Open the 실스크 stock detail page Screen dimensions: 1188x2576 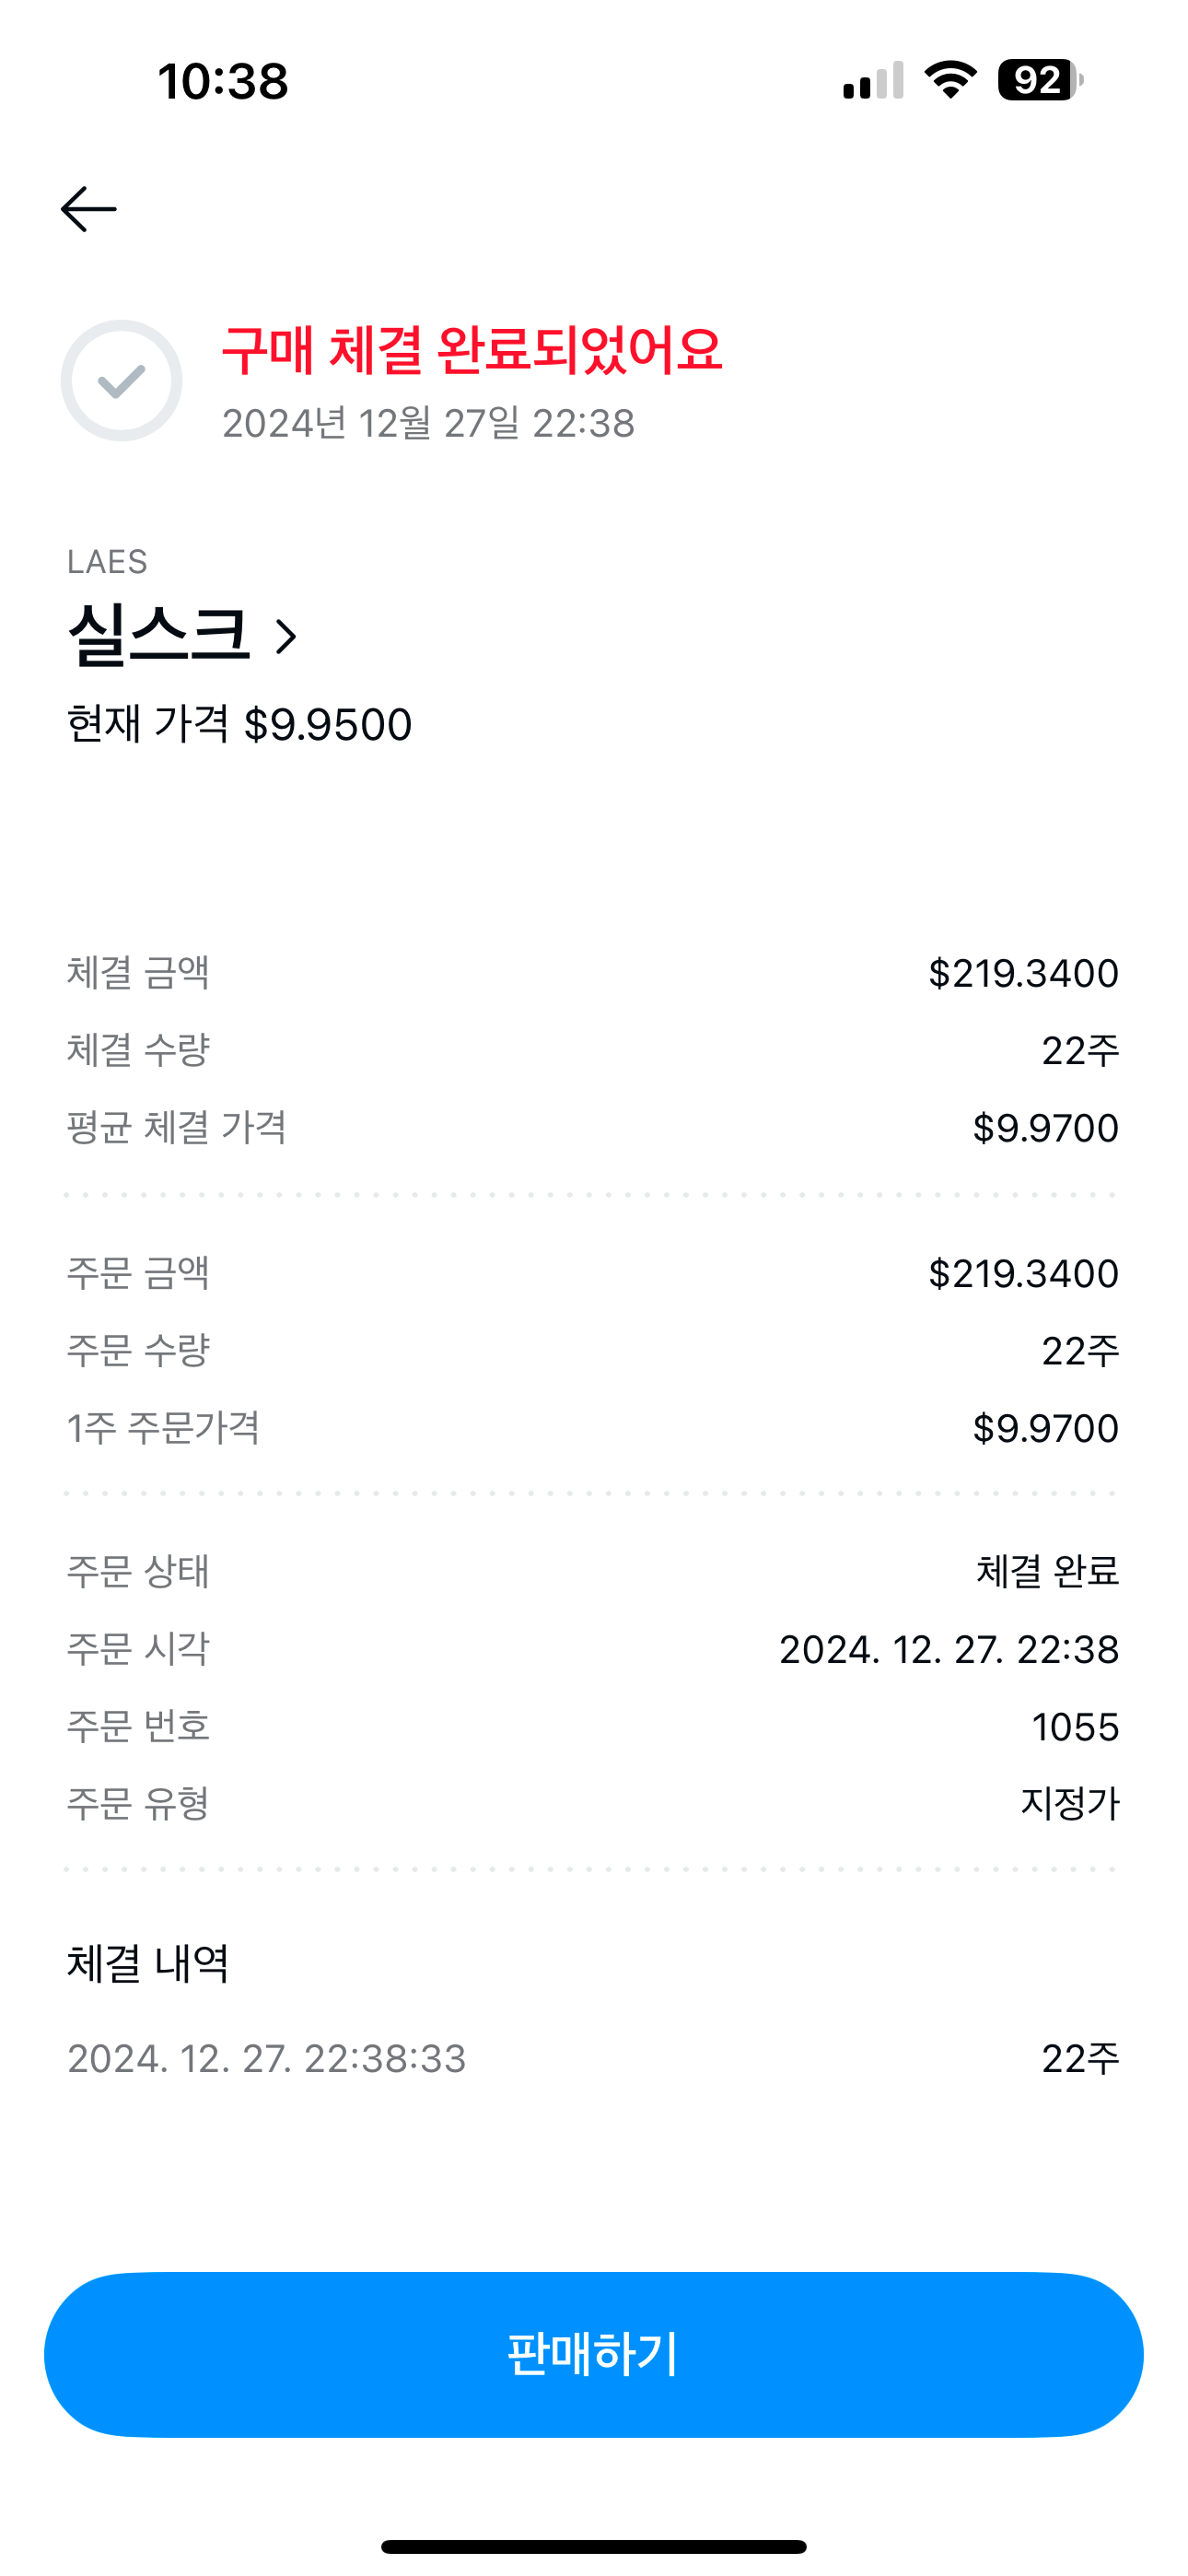[159, 635]
